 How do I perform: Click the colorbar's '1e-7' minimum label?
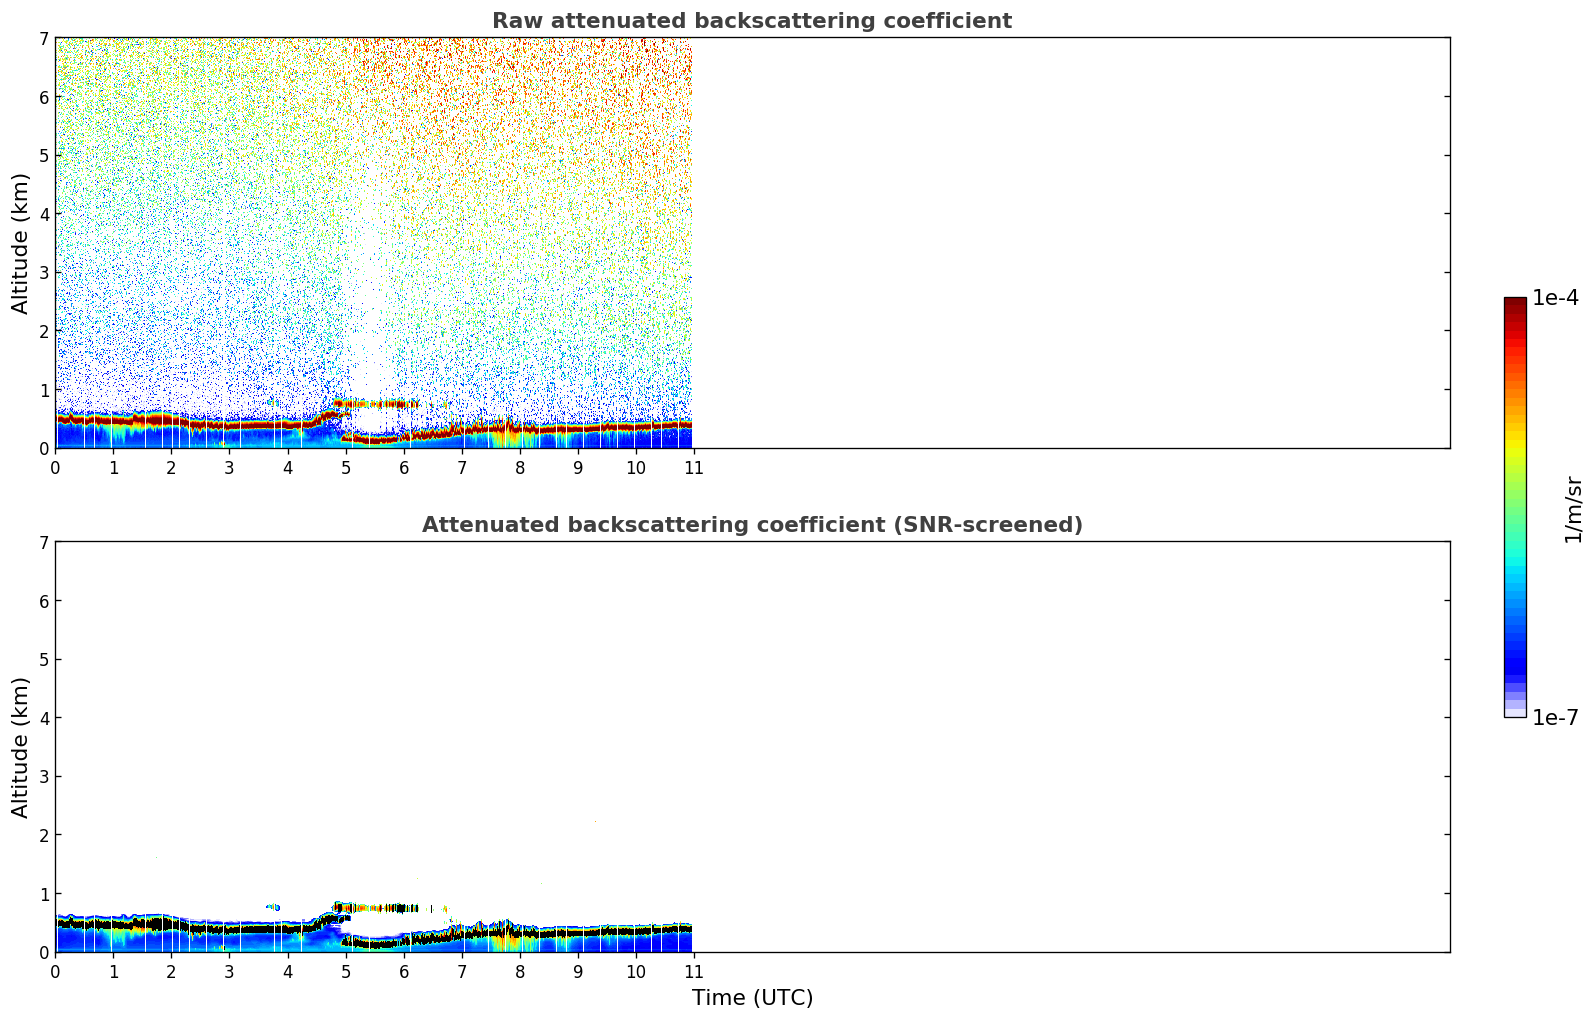tap(1555, 718)
